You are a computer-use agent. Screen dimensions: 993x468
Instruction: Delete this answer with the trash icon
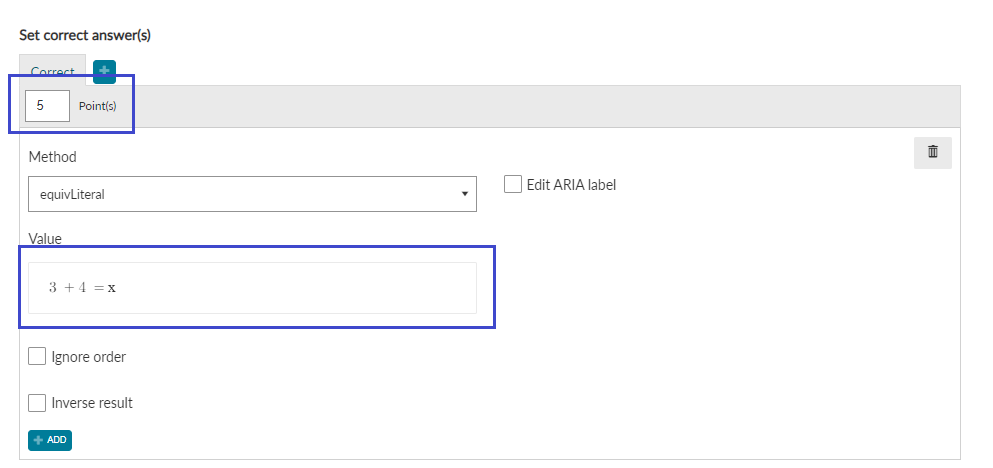[x=932, y=152]
